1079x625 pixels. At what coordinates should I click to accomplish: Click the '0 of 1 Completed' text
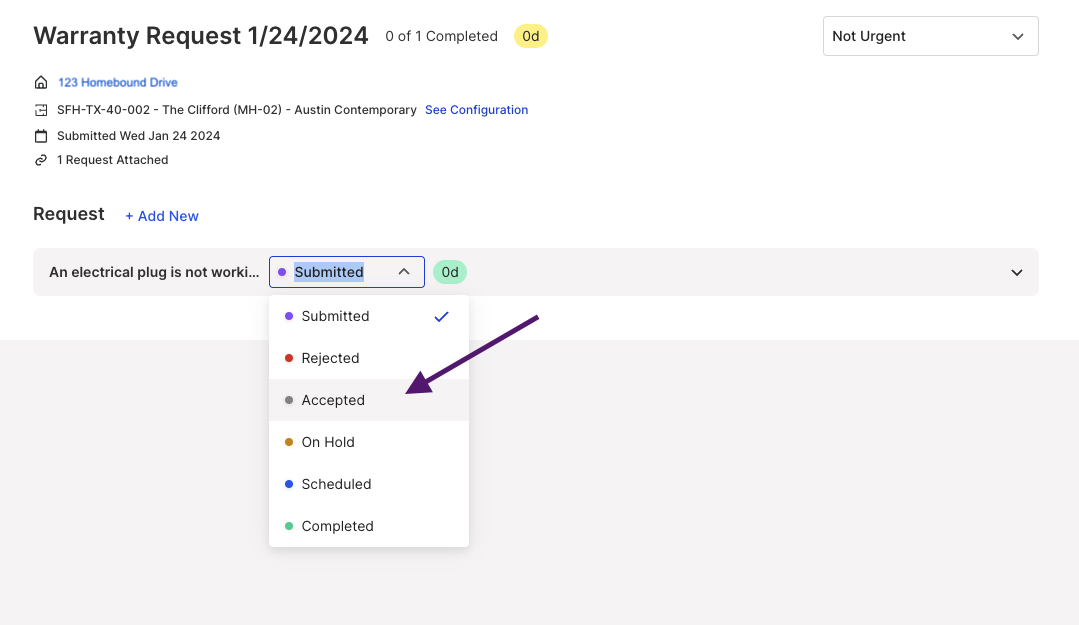click(x=441, y=36)
